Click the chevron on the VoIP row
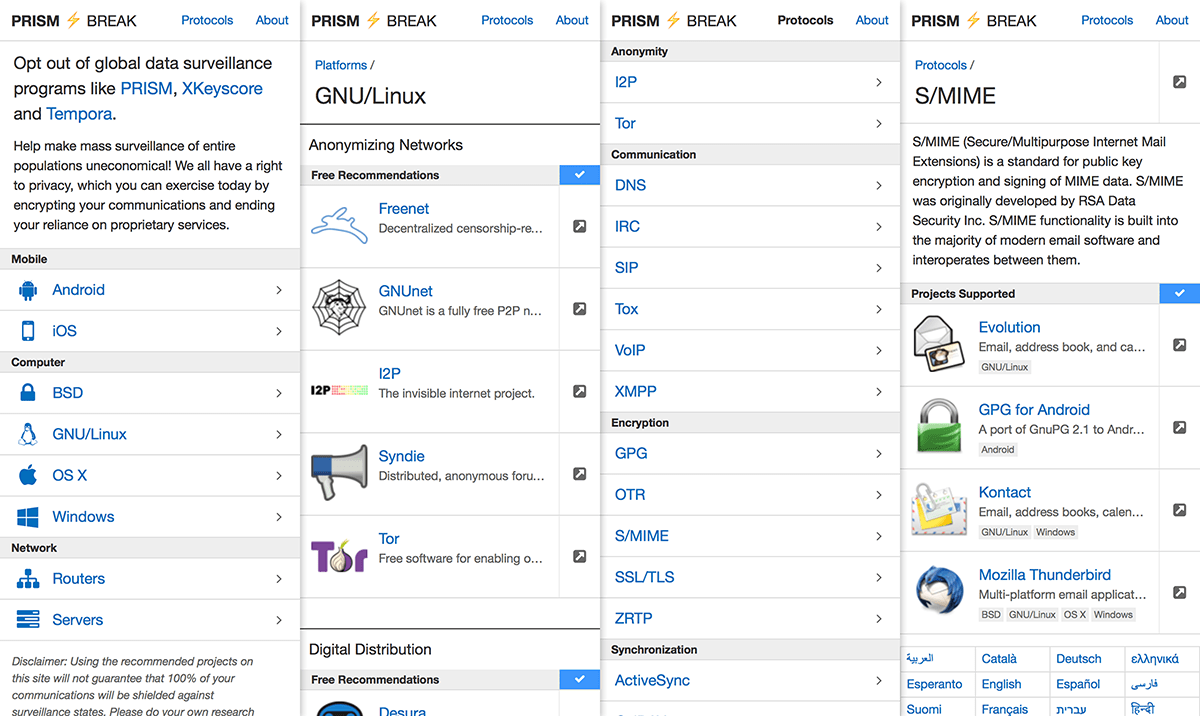 tap(879, 351)
